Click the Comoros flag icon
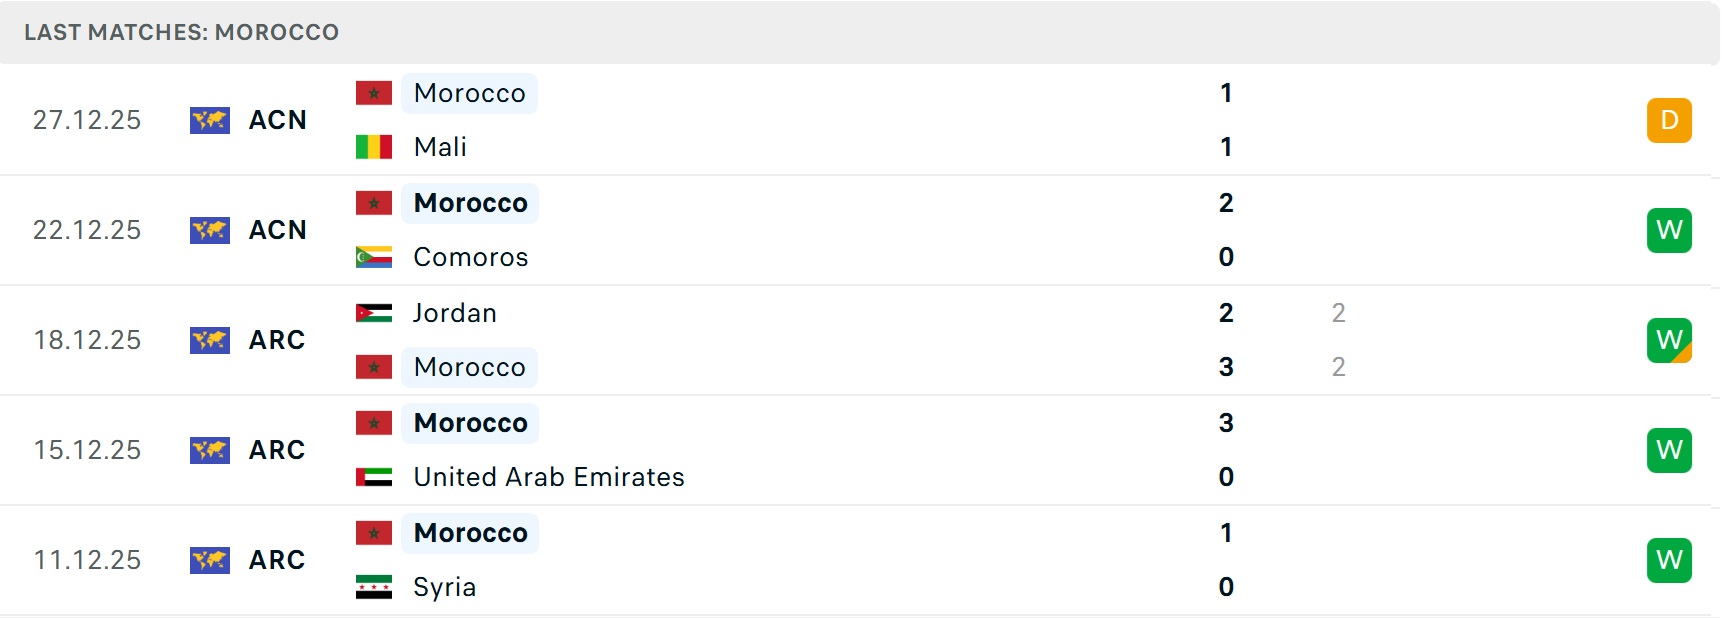Image resolution: width=1722 pixels, height=618 pixels. pos(374,257)
